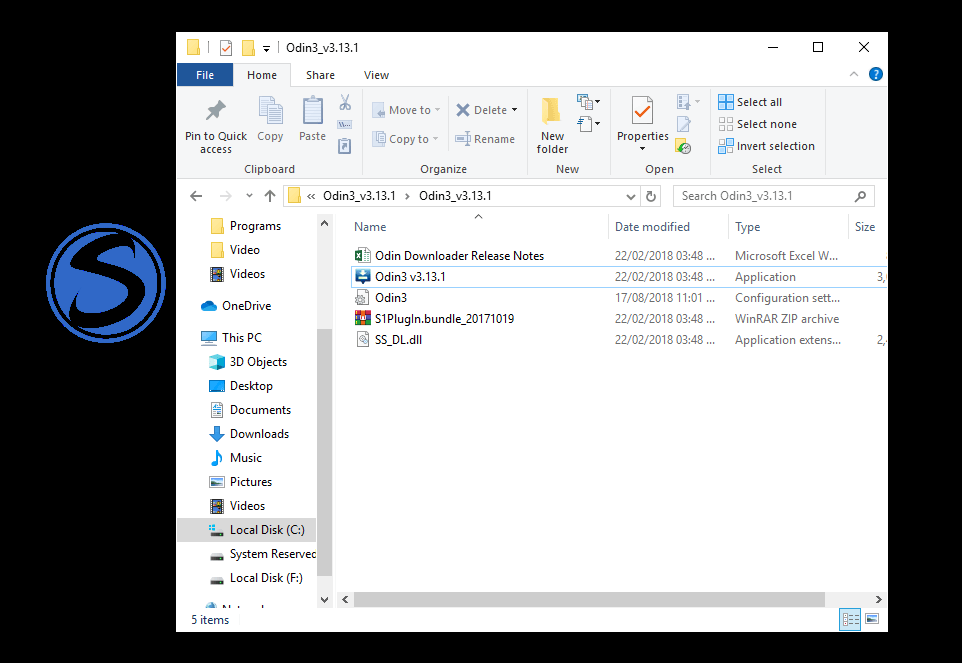Open the Help question mark icon
This screenshot has height=663, width=962.
[875, 74]
